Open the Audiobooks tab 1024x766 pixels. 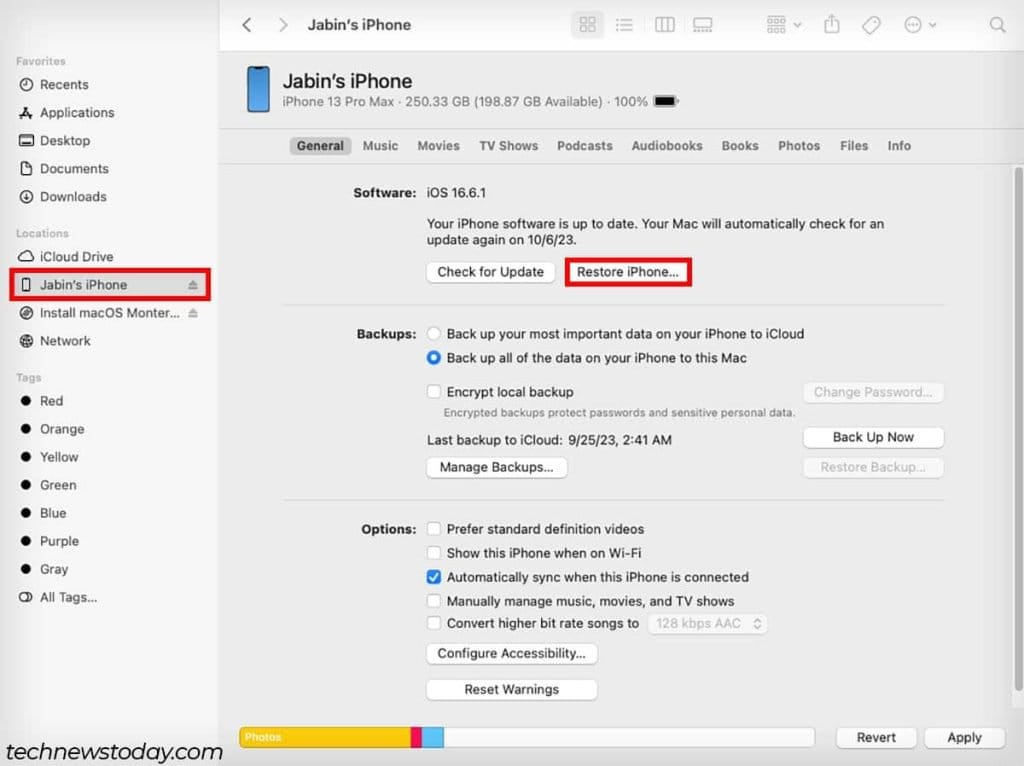666,145
